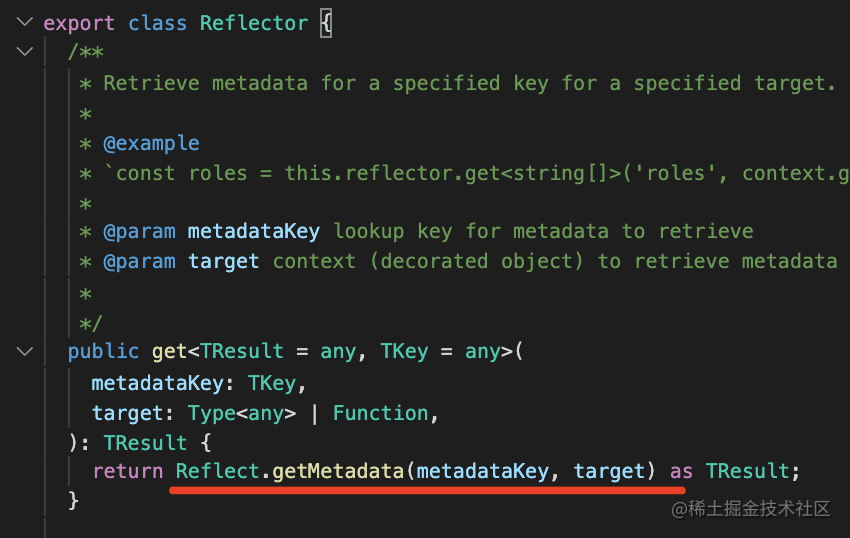Click the Function type annotation
This screenshot has width=850, height=538.
tap(380, 411)
